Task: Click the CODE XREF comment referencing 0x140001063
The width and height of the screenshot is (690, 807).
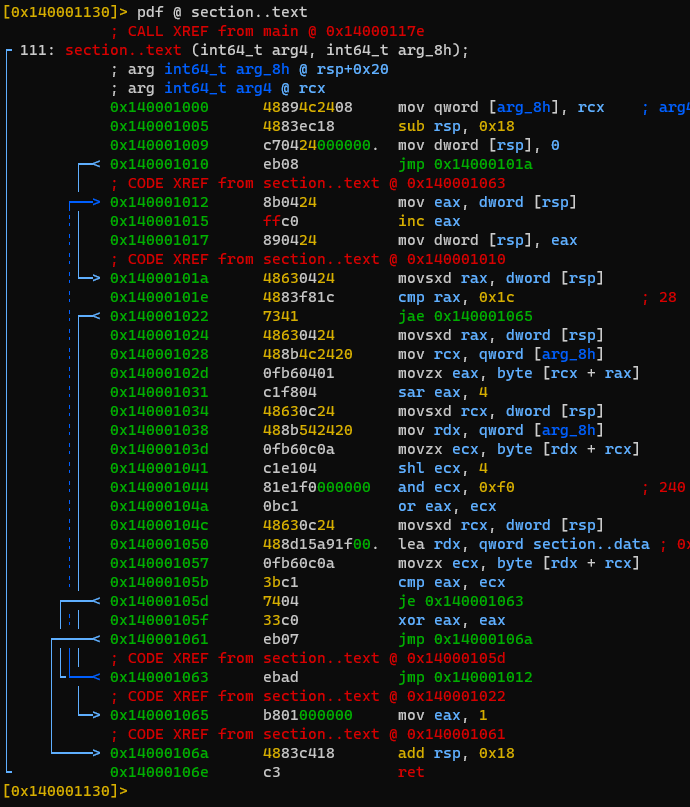Action: [x=308, y=183]
